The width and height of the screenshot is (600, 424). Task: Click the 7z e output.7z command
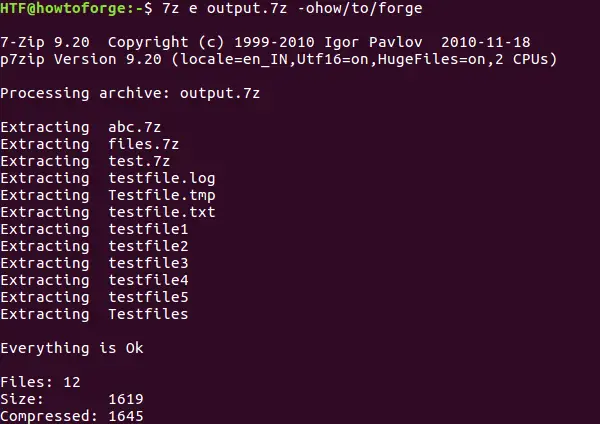coord(225,8)
